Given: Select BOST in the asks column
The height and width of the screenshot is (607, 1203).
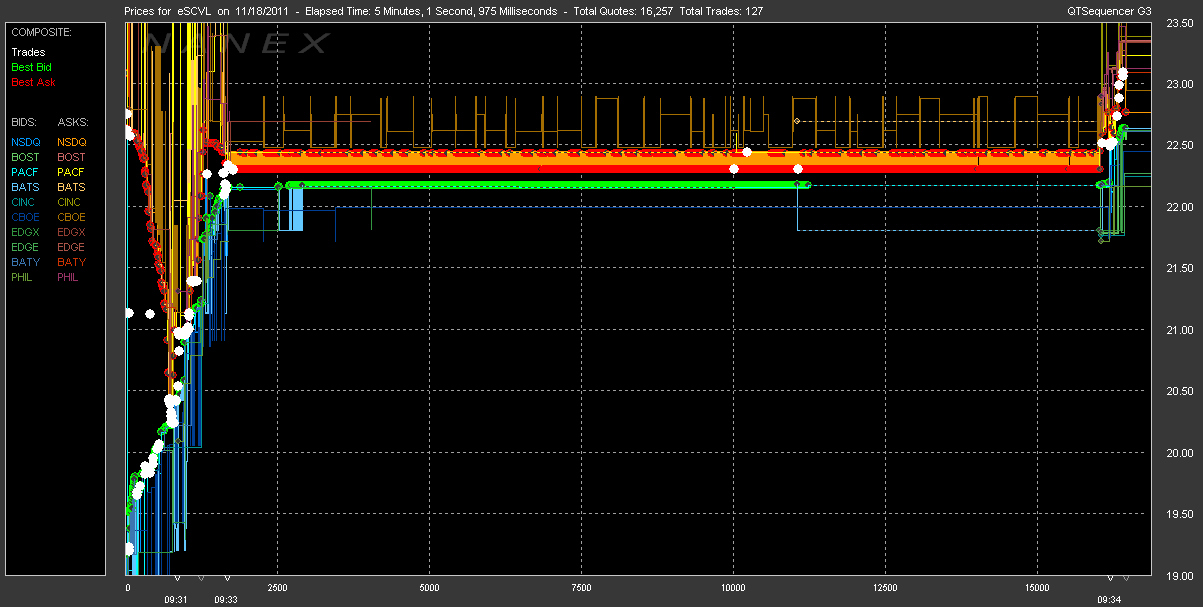Looking at the screenshot, I should click(72, 157).
